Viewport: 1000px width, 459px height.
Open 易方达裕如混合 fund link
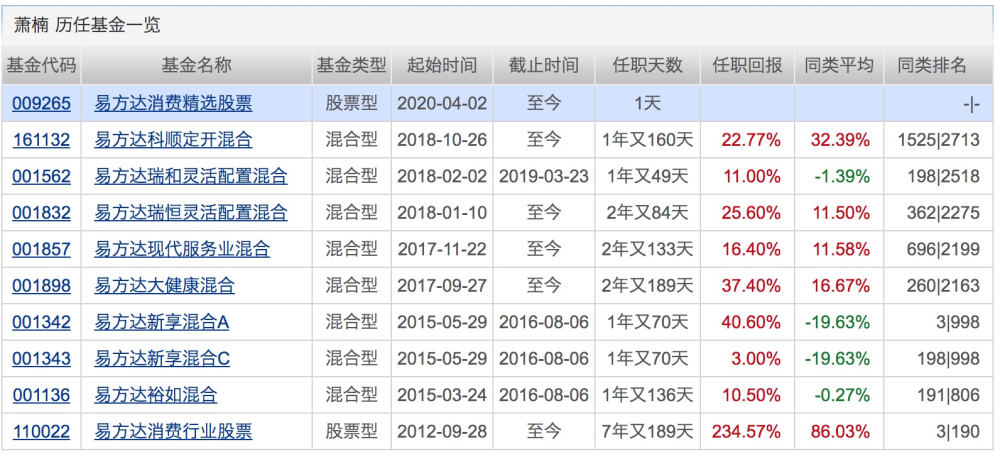(156, 395)
